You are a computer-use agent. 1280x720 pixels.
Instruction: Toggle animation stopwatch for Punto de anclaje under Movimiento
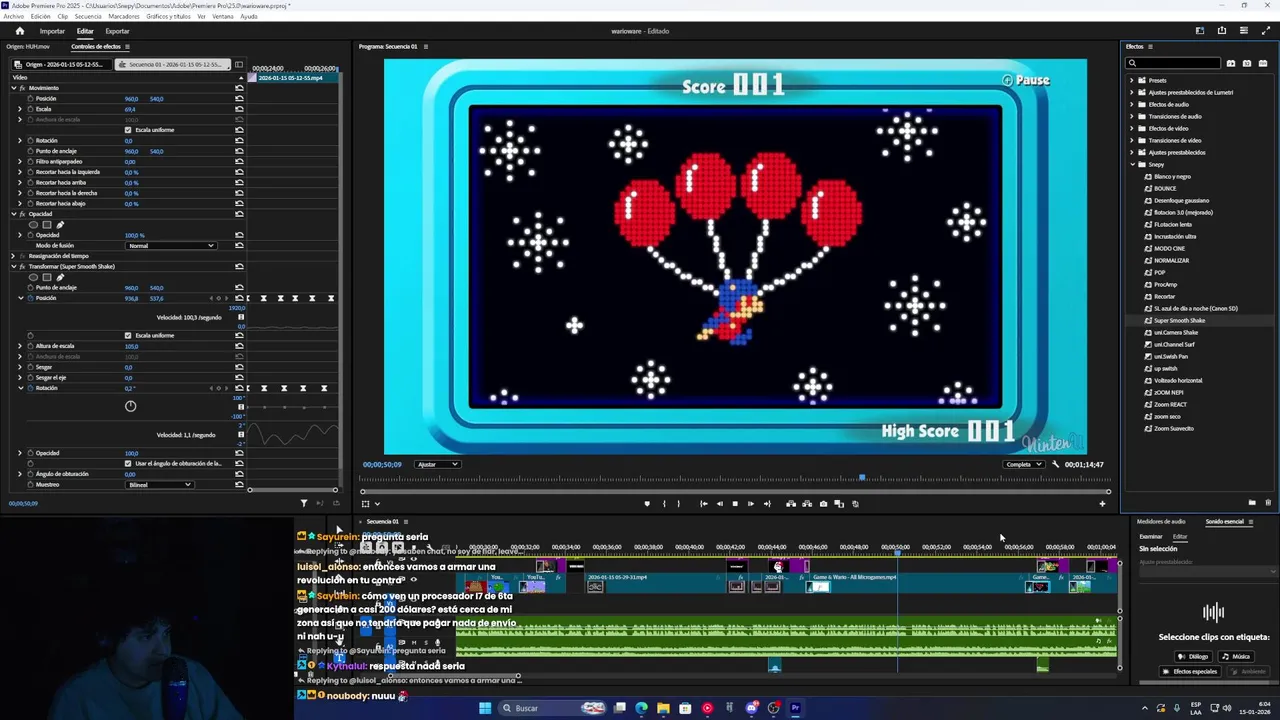(x=30, y=151)
